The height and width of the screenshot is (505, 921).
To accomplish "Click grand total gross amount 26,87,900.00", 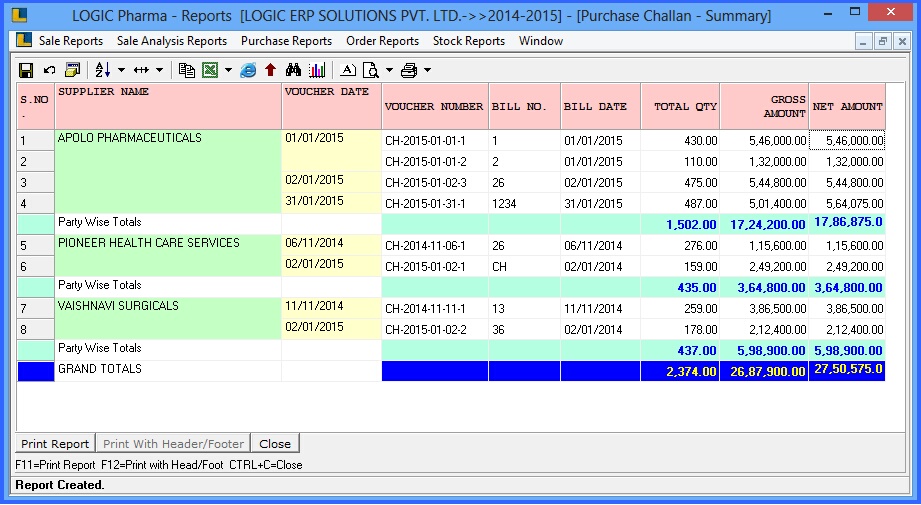I will 764,371.
